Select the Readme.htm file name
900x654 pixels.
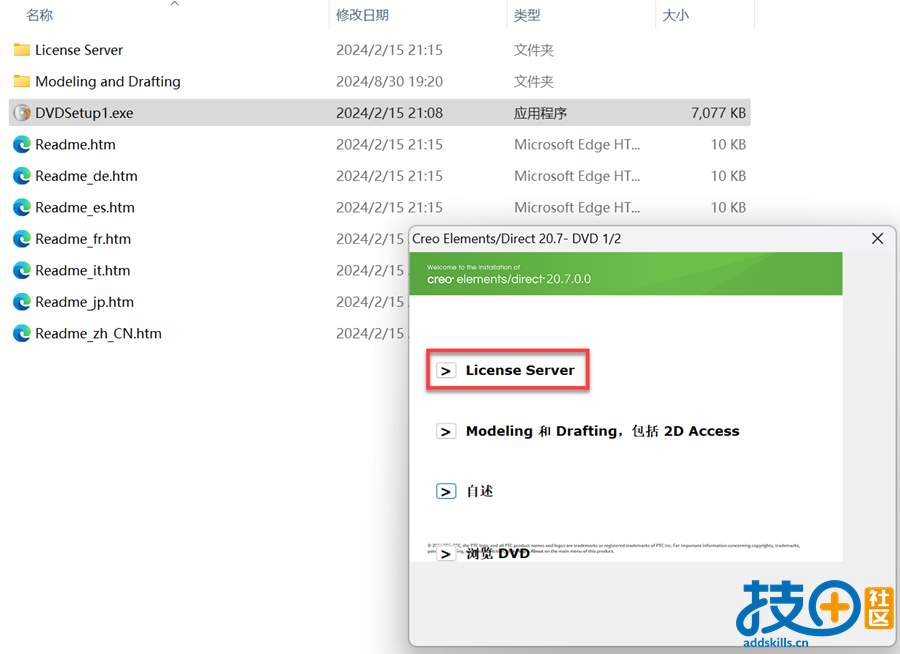coord(75,145)
